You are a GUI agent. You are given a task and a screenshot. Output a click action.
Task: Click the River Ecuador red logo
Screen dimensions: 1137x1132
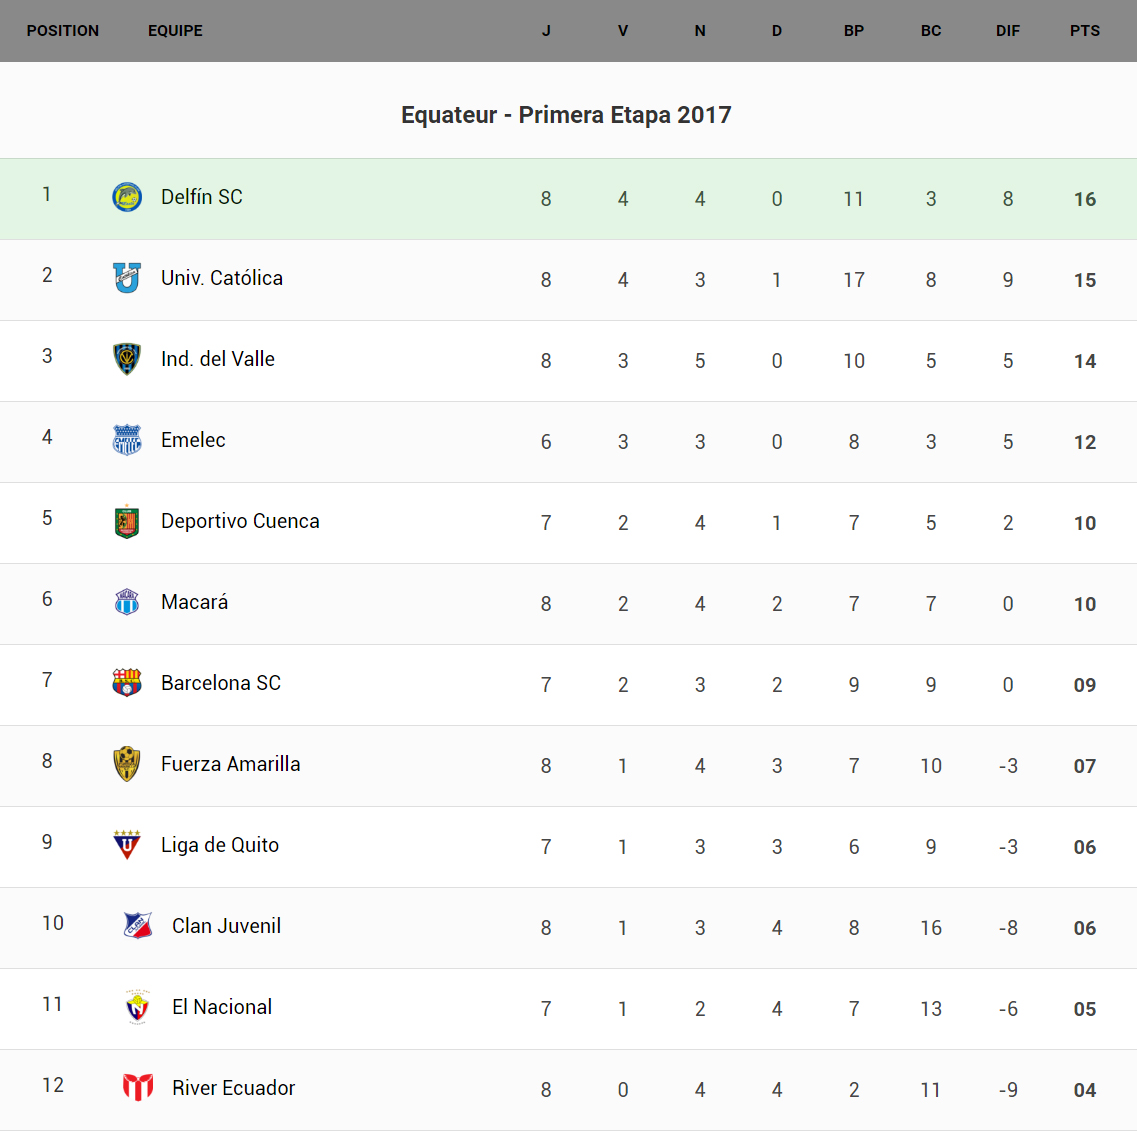point(138,1087)
